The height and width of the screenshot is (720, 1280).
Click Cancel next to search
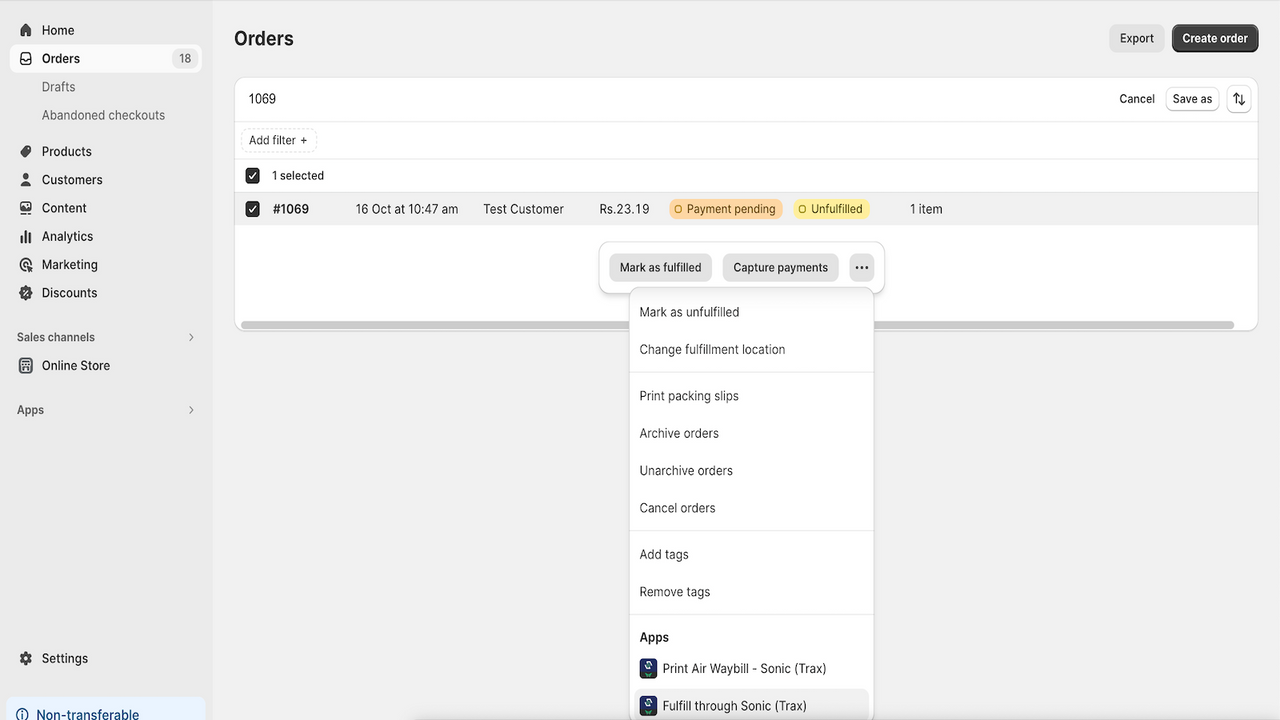coord(1137,99)
